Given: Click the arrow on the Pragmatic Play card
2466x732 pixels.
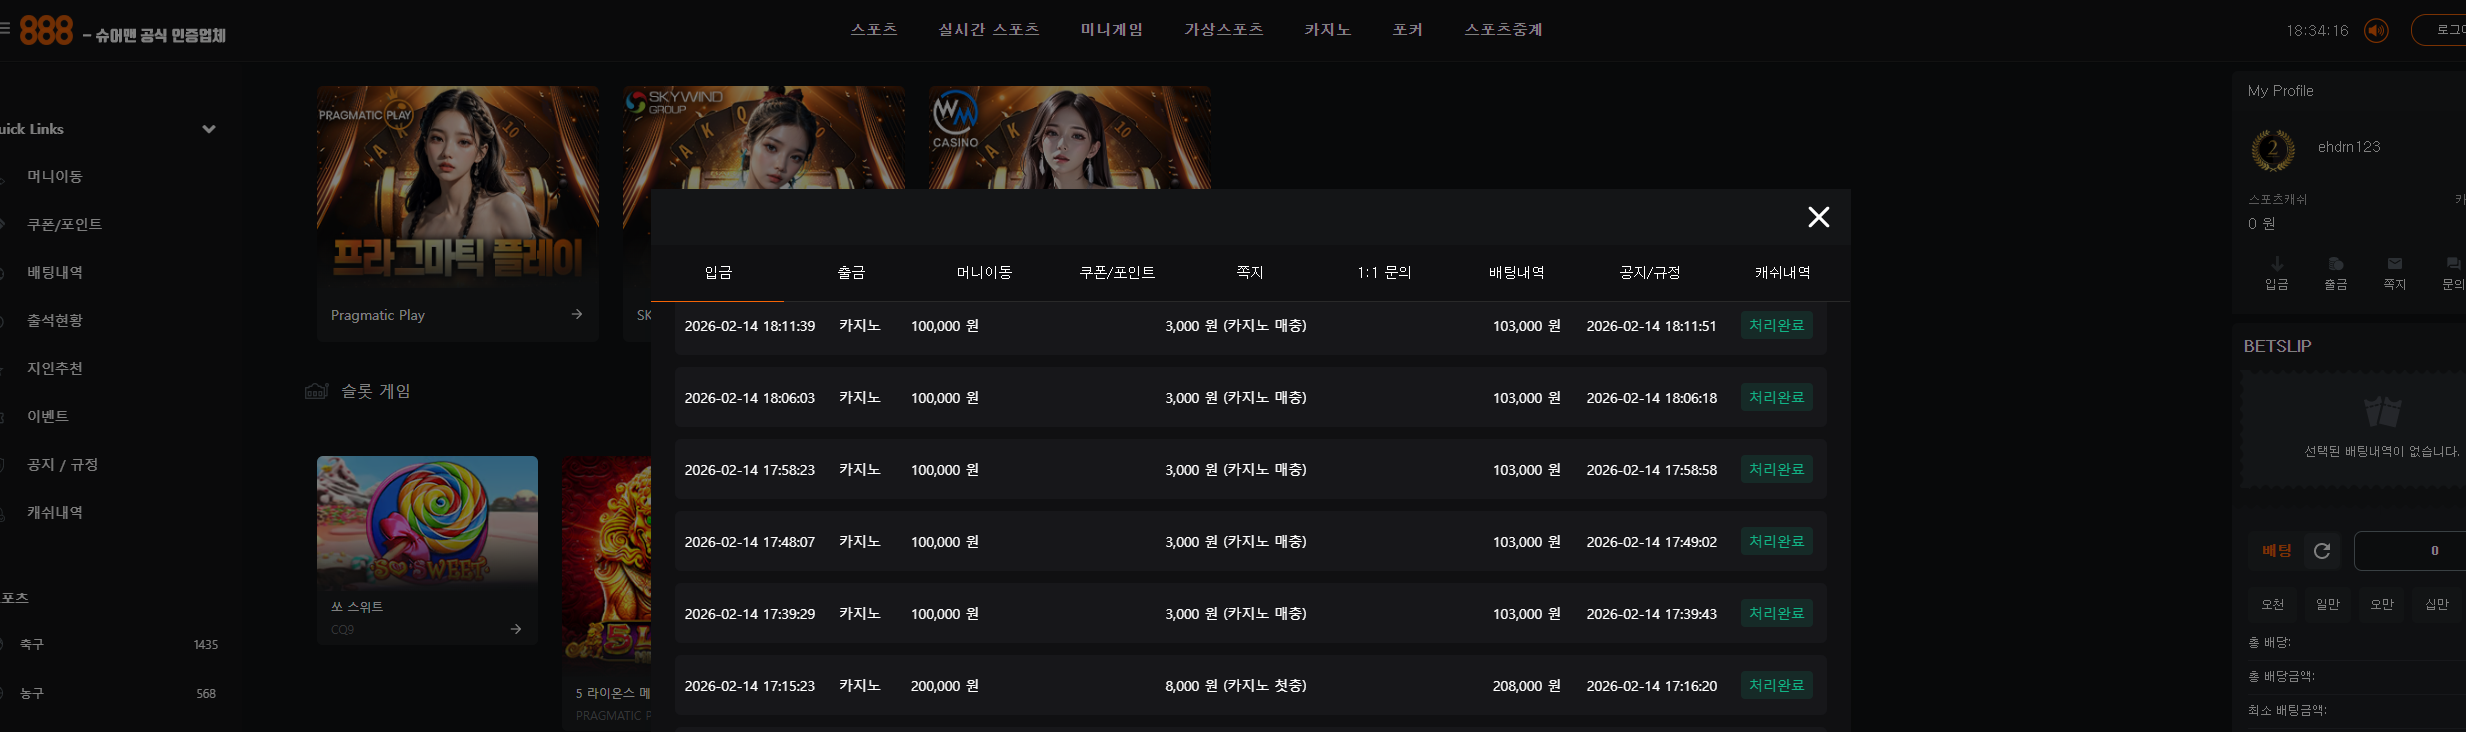Looking at the screenshot, I should click(577, 314).
